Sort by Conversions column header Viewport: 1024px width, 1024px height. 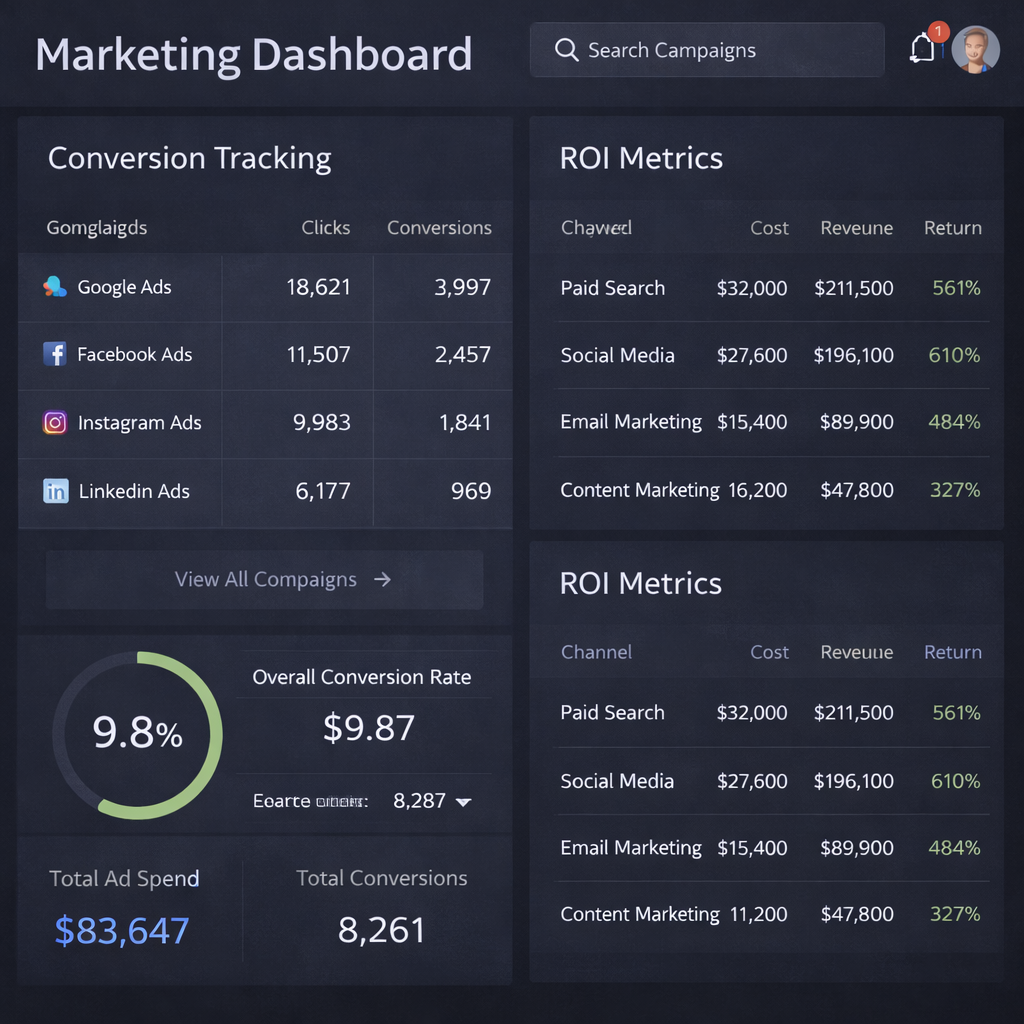(x=439, y=228)
